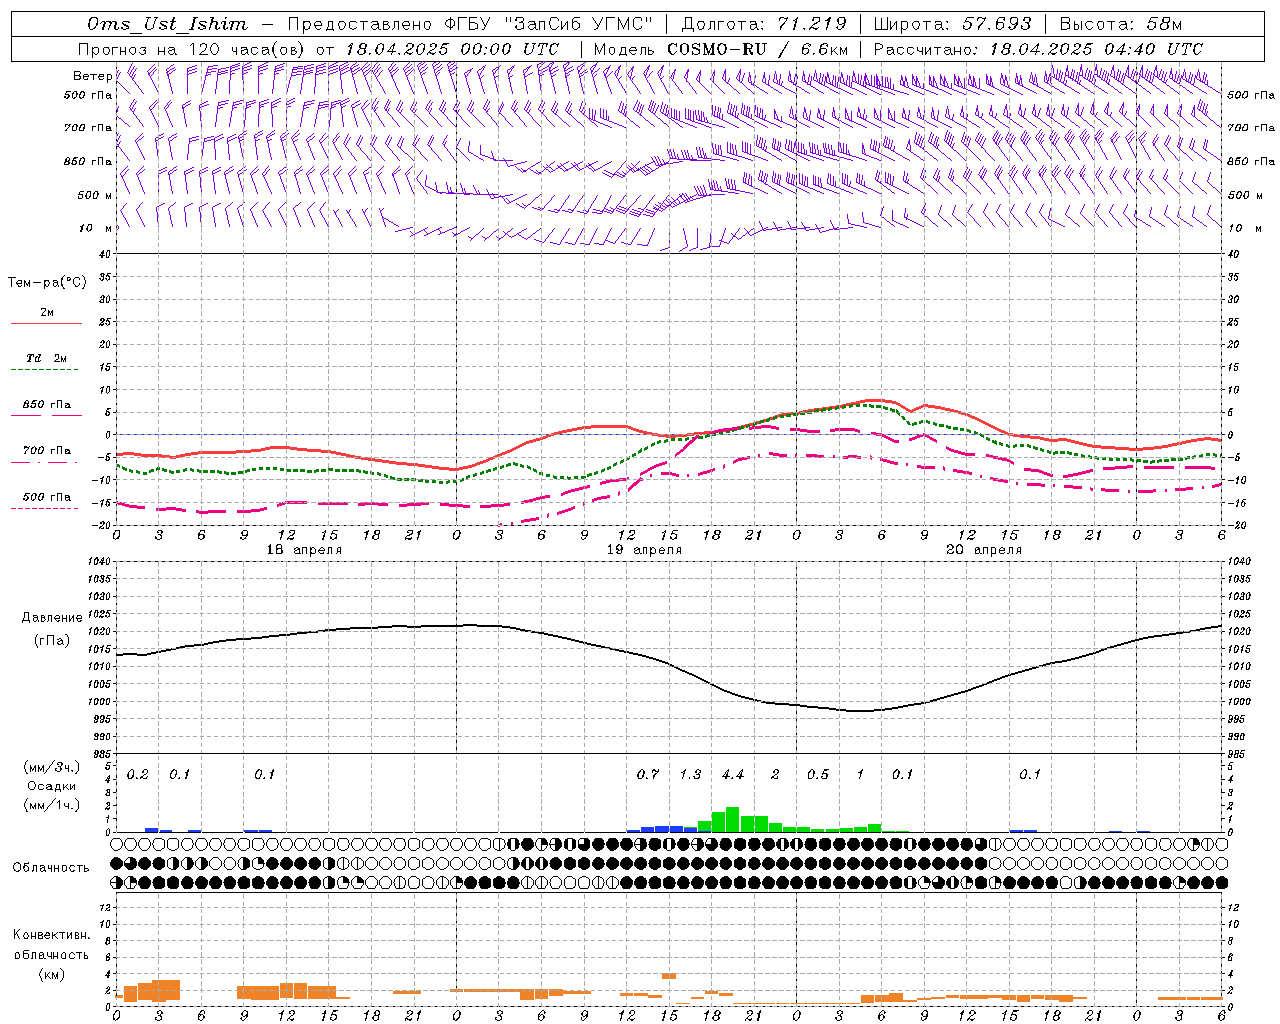Click the "Конвективн." convective cloud label
Viewport: 1280px width, 1024px height.
(x=51, y=935)
